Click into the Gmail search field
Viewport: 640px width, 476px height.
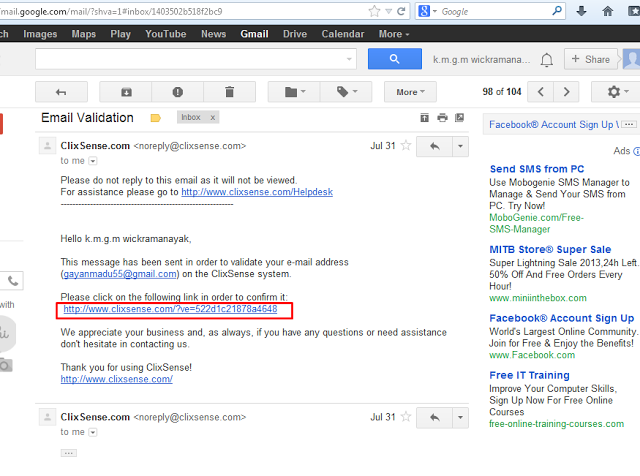point(196,59)
